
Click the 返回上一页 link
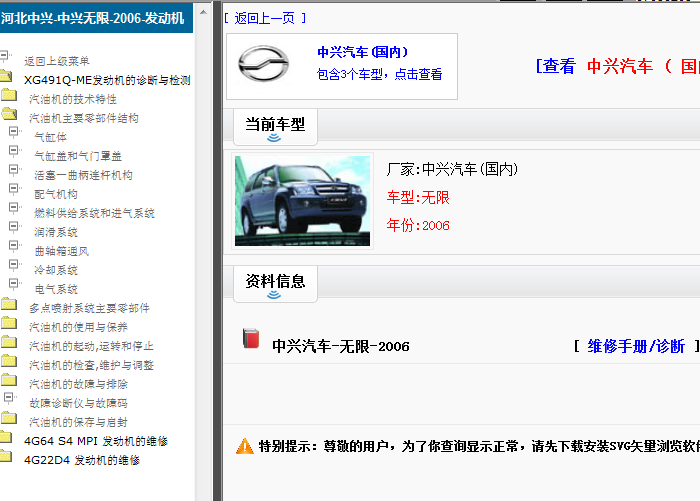tap(265, 18)
